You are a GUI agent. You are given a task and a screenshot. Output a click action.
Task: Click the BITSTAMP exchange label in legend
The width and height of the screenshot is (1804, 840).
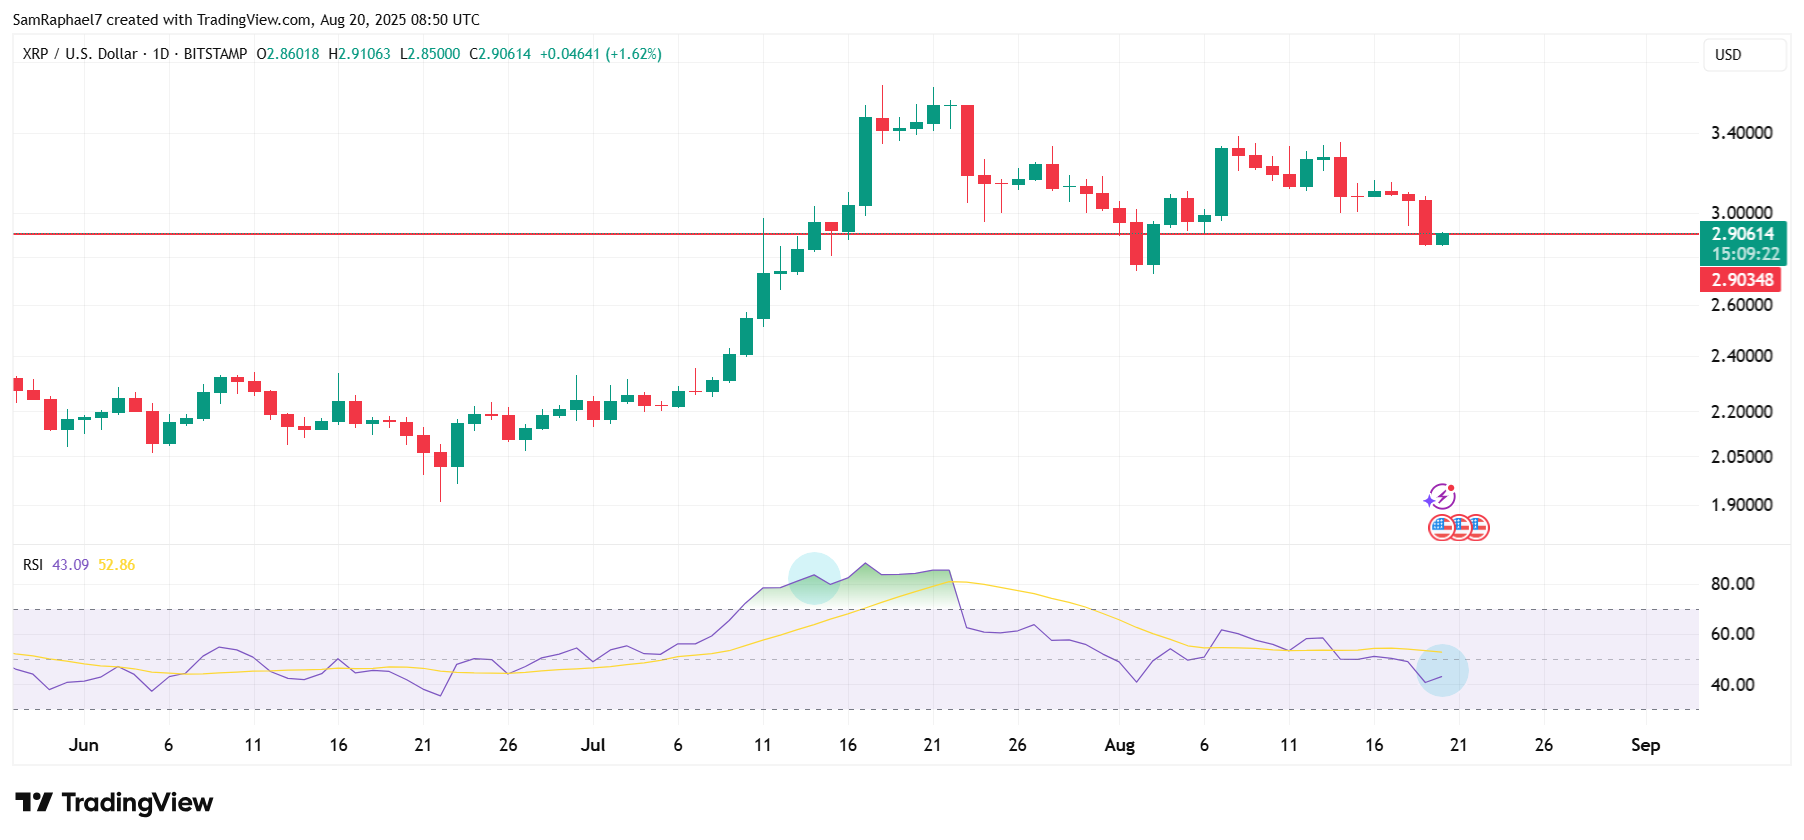tap(215, 54)
